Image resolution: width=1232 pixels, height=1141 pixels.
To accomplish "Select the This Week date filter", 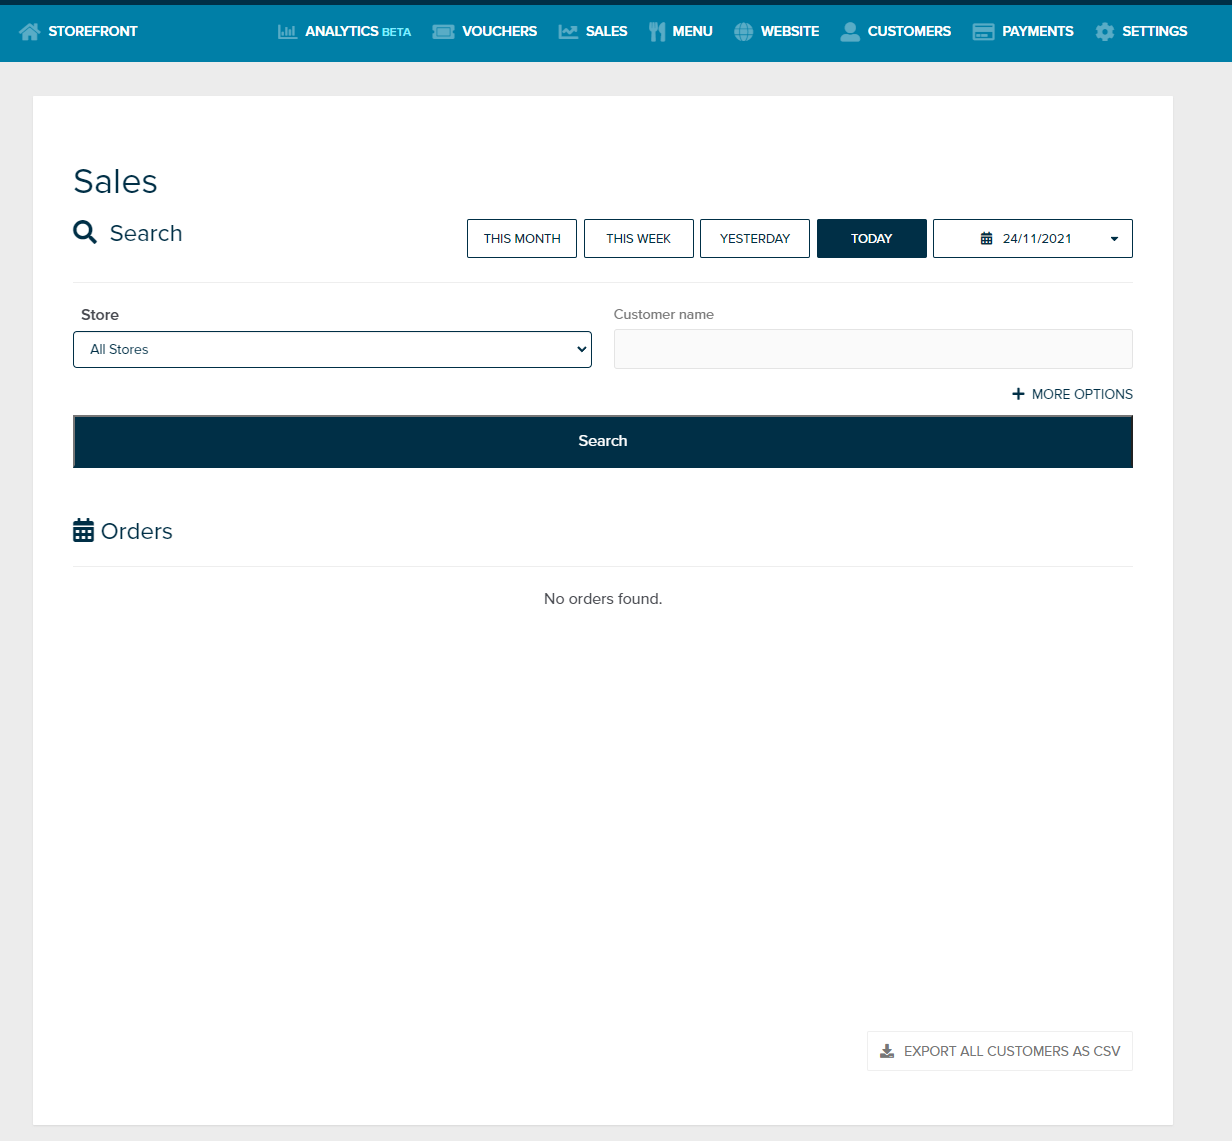I will pos(638,239).
